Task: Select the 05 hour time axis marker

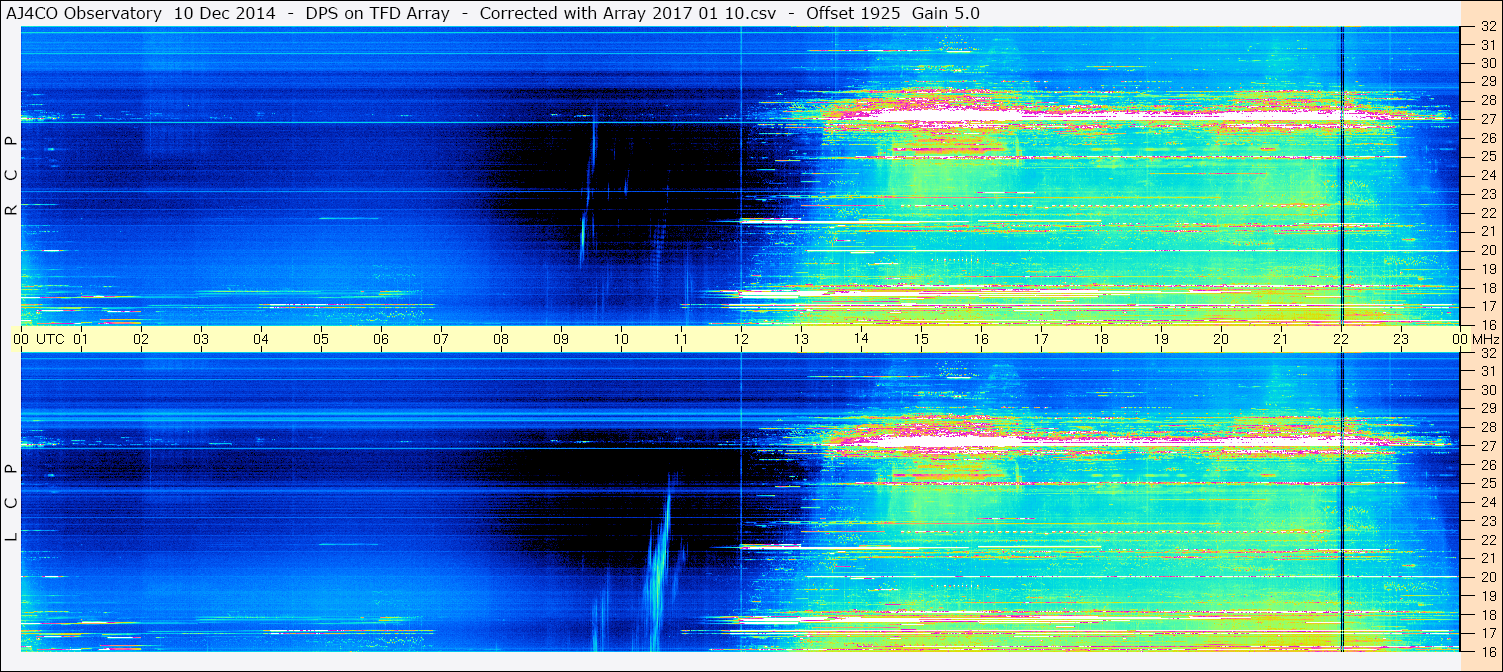Action: 321,339
